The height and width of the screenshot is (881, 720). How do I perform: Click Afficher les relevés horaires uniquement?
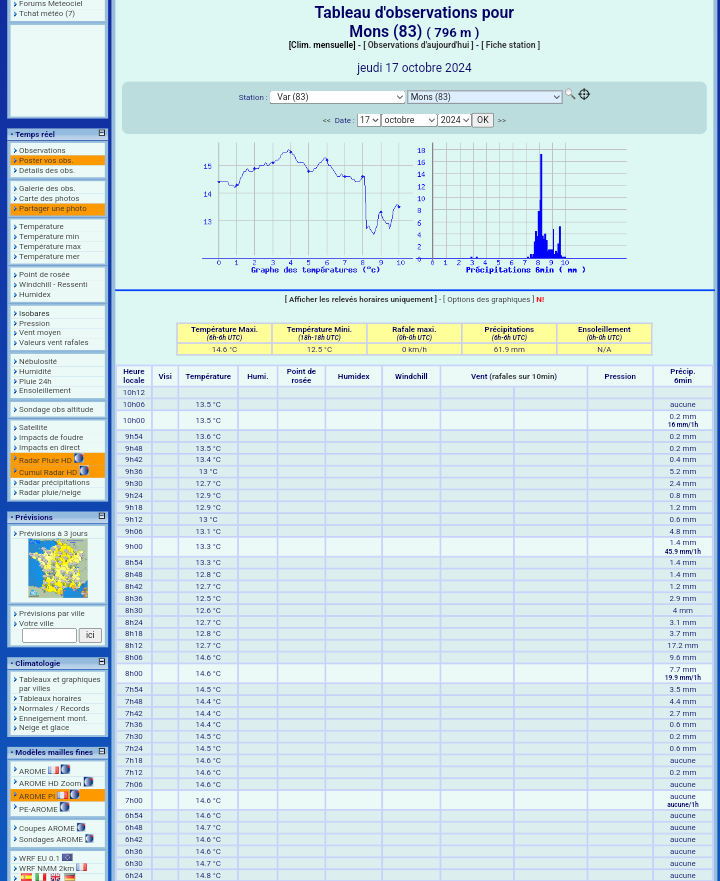point(361,299)
